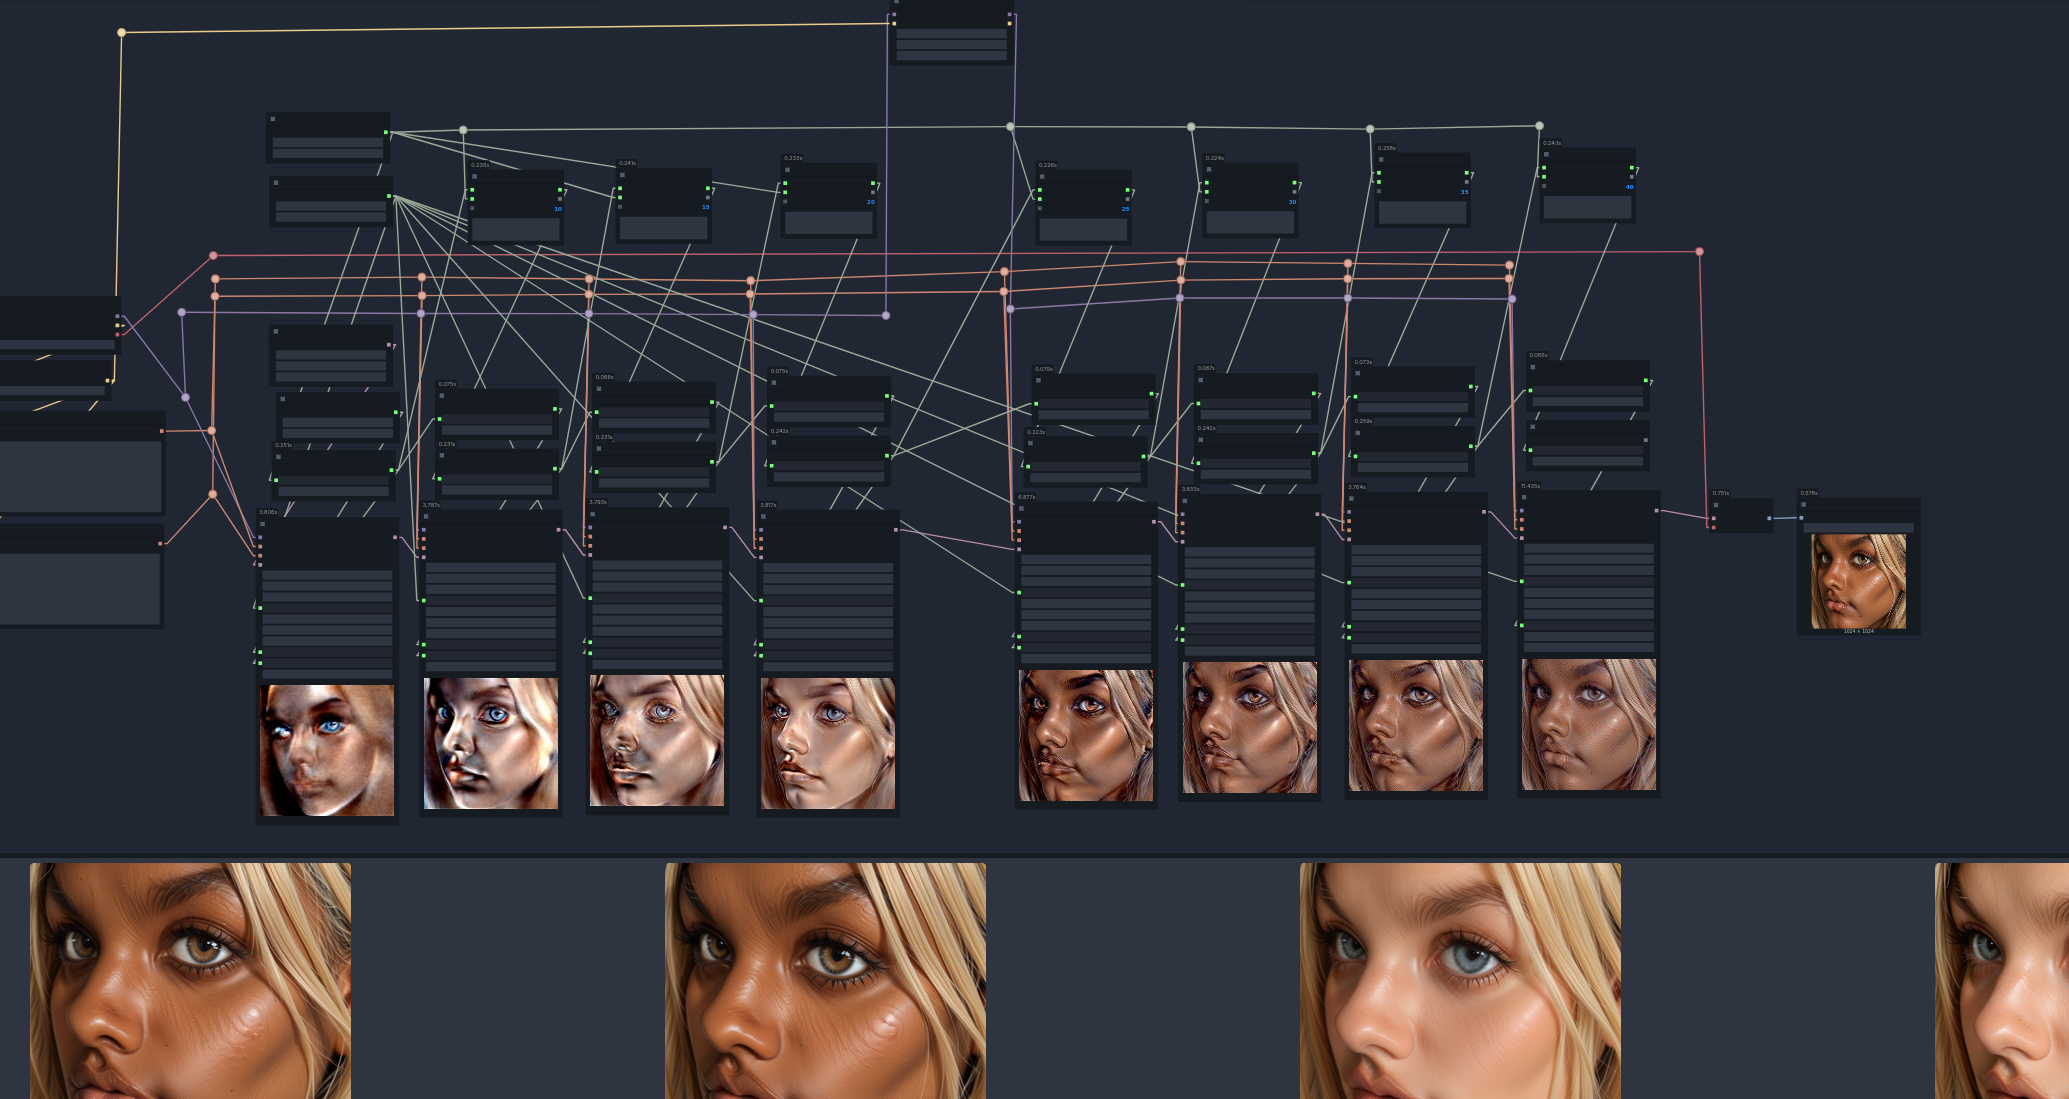Click the yellow reroute dot at top left

(122, 33)
